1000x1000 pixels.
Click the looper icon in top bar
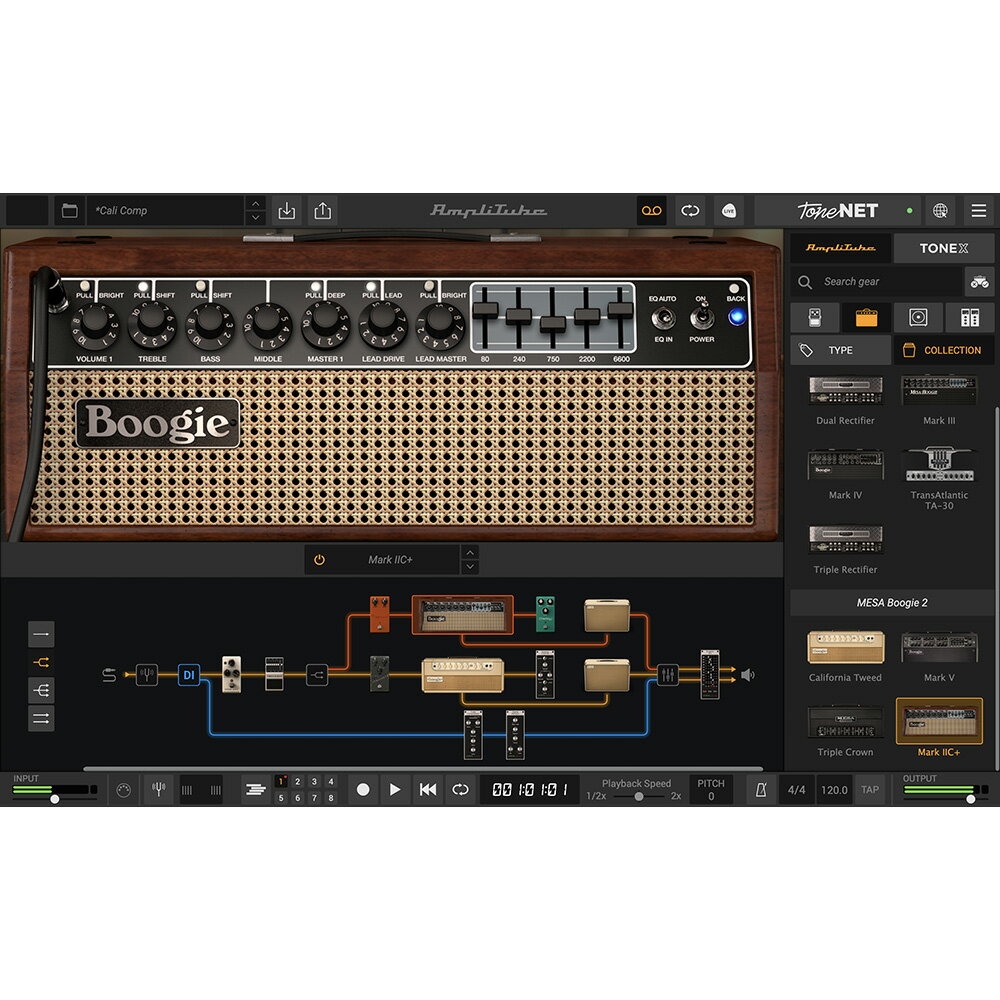pos(690,210)
